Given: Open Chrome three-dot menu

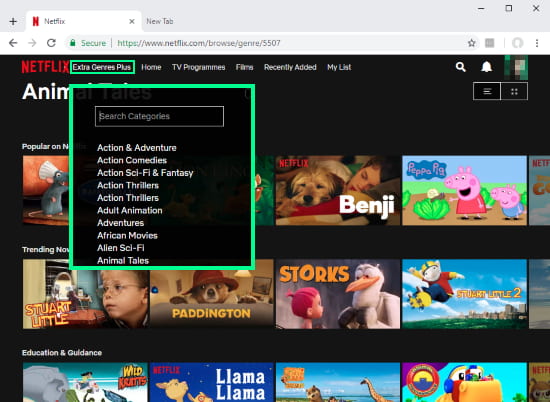Looking at the screenshot, I should [537, 43].
